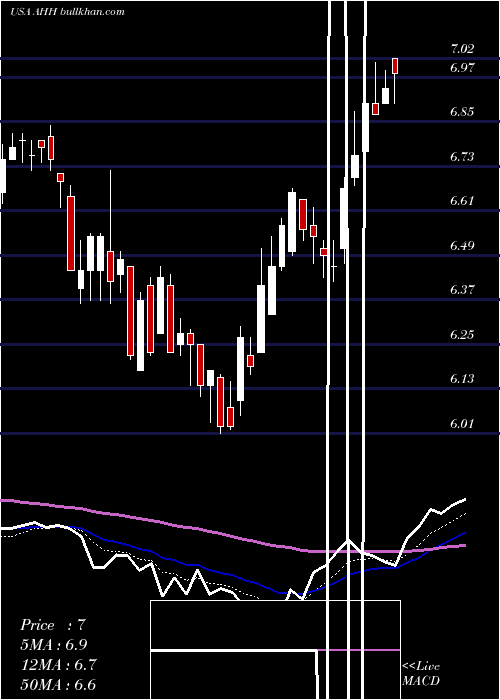Click the USA AHH bullkhan.com title
The width and height of the screenshot is (500, 700).
(x=67, y=12)
